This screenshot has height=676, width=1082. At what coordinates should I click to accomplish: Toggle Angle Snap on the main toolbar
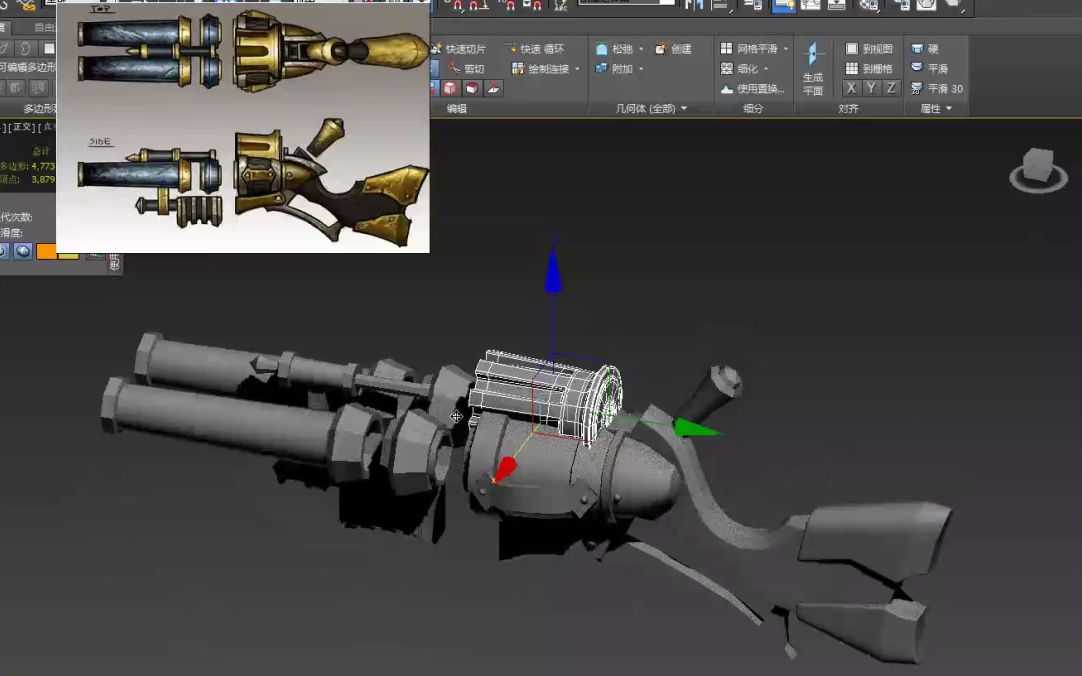472,5
